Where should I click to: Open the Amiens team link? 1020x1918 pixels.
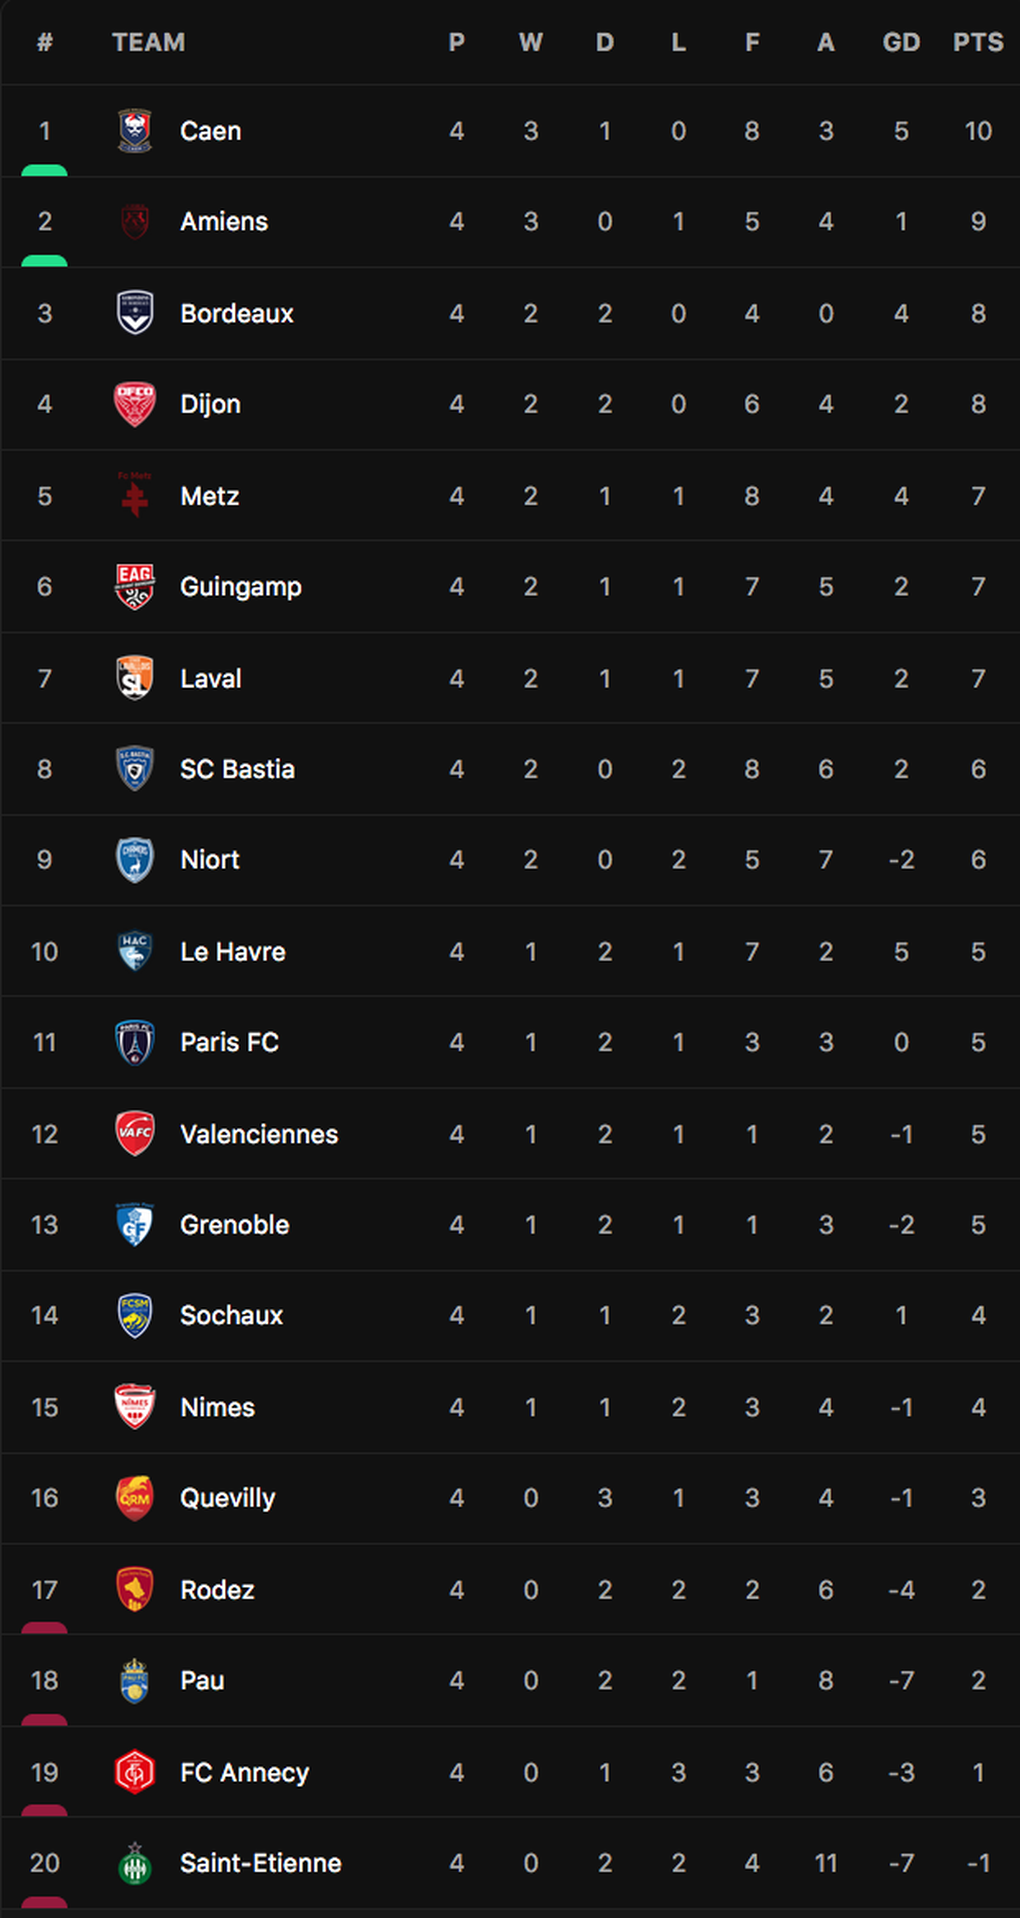pos(224,221)
